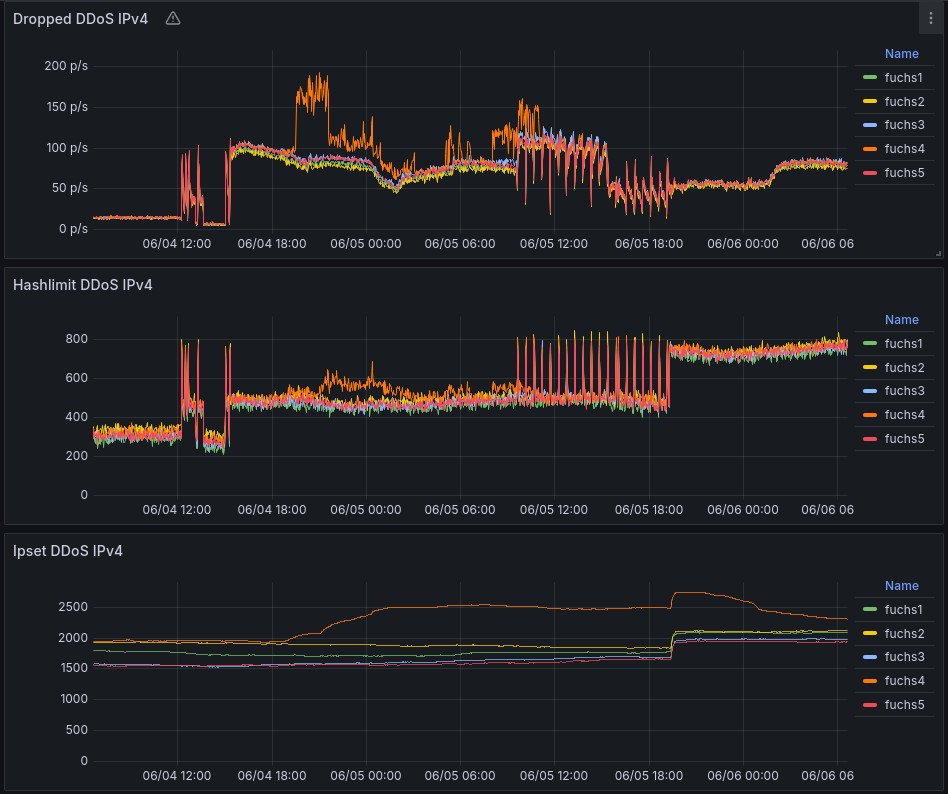Sort by Name header in Dropped DDoS legend
The width and height of the screenshot is (948, 794).
901,54
